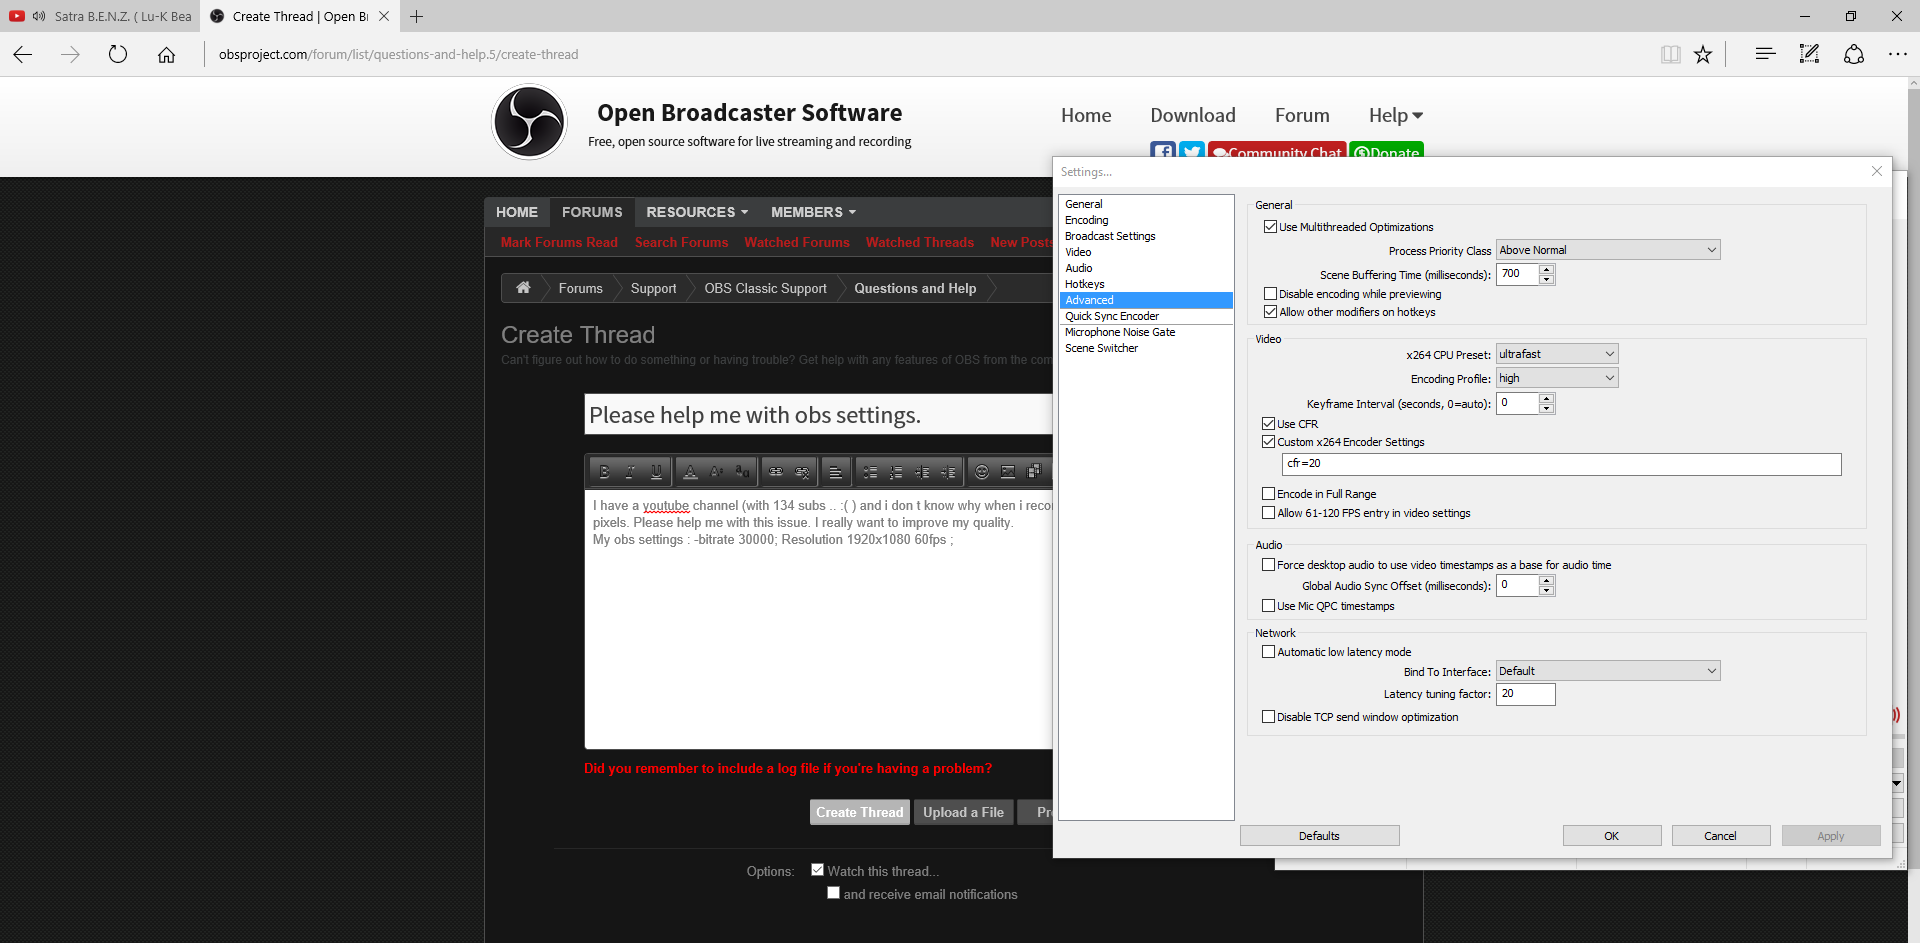Edit the custom x264 settings field
The height and width of the screenshot is (943, 1920).
click(x=1561, y=464)
